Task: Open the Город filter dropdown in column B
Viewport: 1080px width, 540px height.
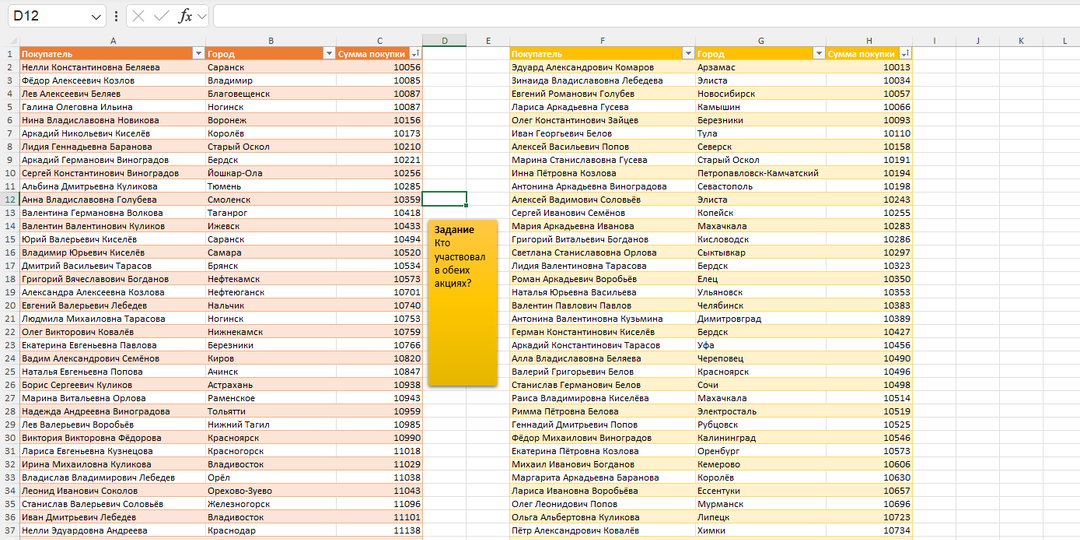Action: point(329,54)
